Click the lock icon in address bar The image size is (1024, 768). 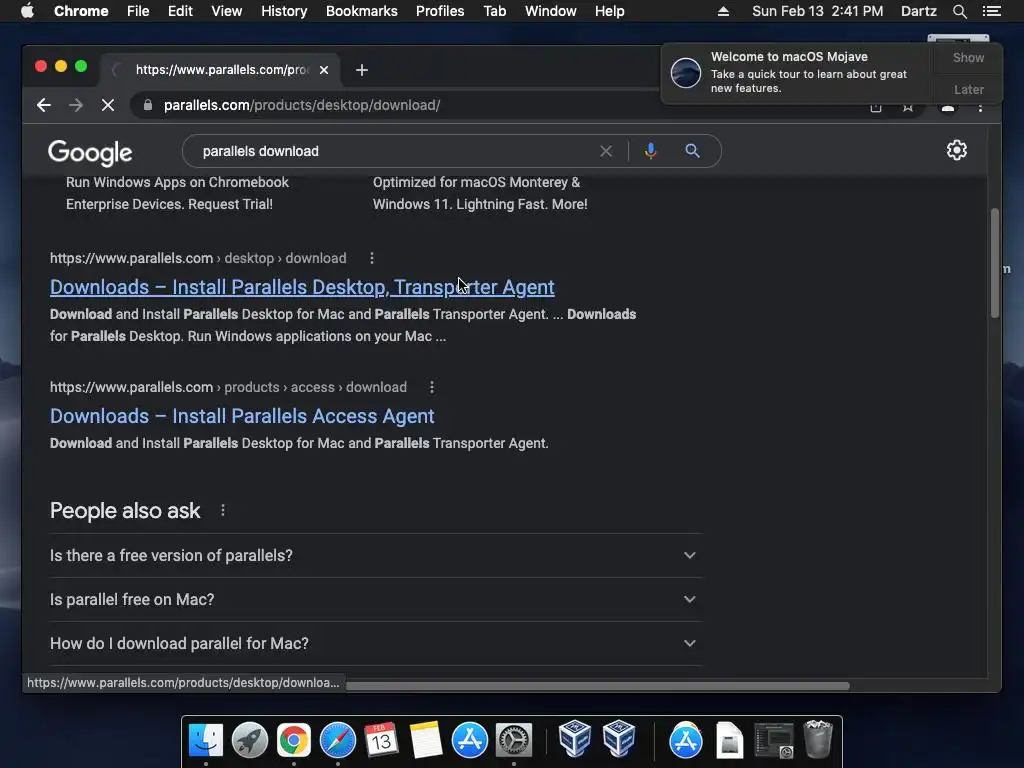click(148, 105)
